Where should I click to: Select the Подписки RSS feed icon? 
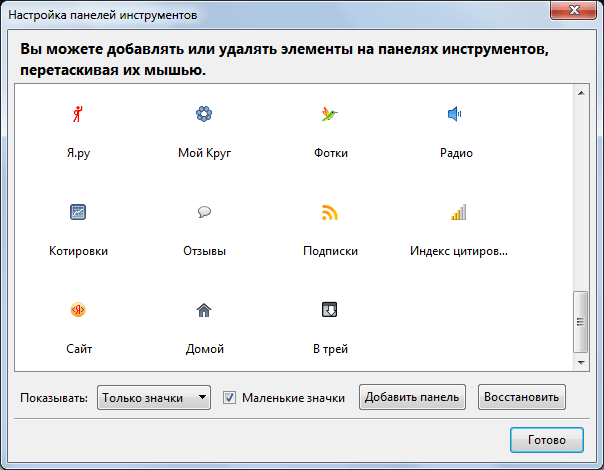pyautogui.click(x=330, y=212)
